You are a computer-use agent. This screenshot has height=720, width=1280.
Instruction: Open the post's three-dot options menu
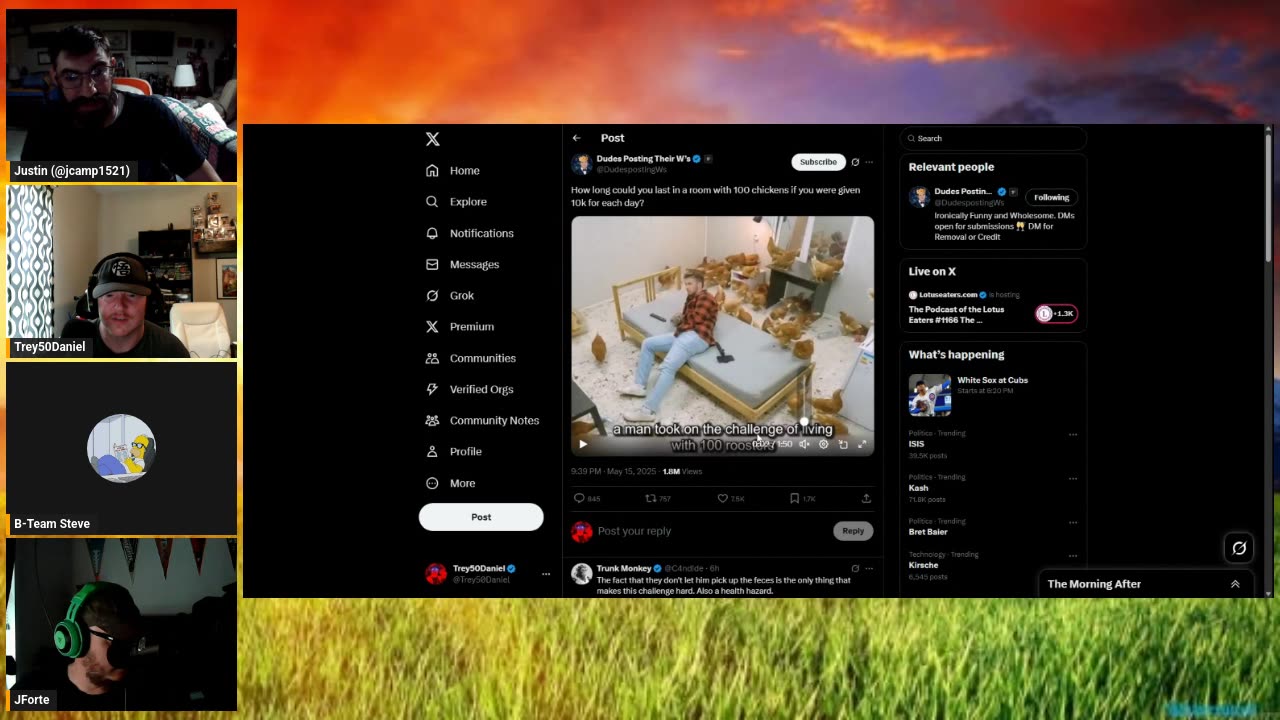[x=869, y=162]
